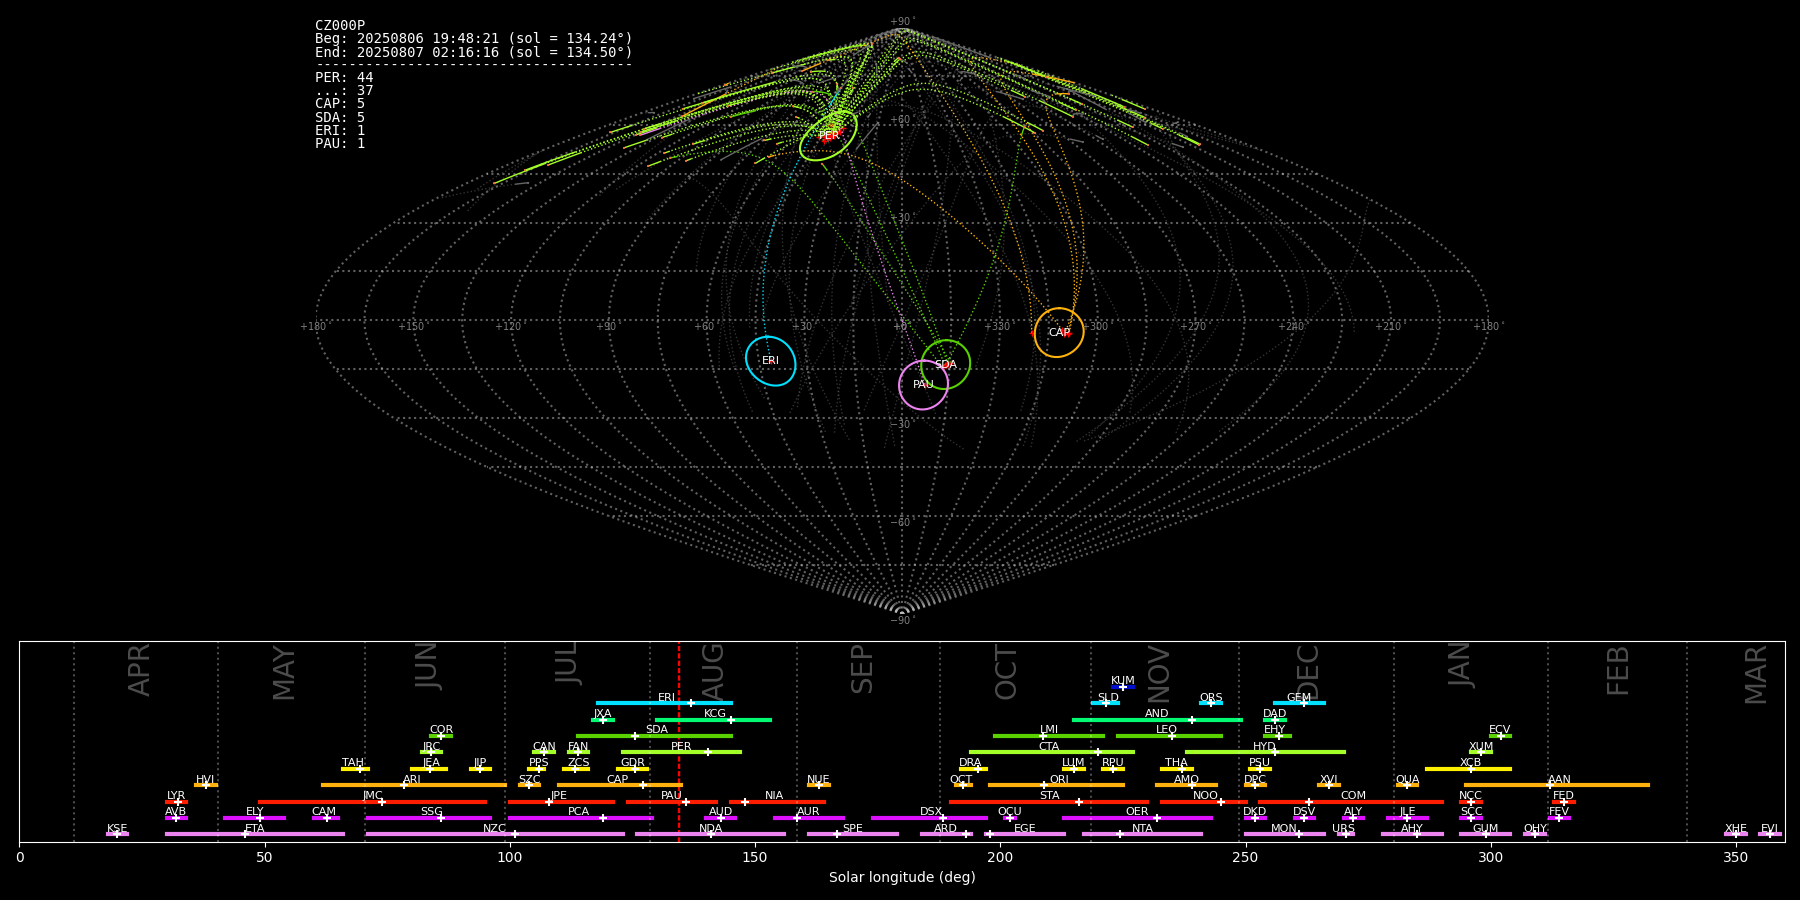Click the KSE shower bar in timeline
Image resolution: width=1800 pixels, height=900 pixels.
pyautogui.click(x=117, y=834)
